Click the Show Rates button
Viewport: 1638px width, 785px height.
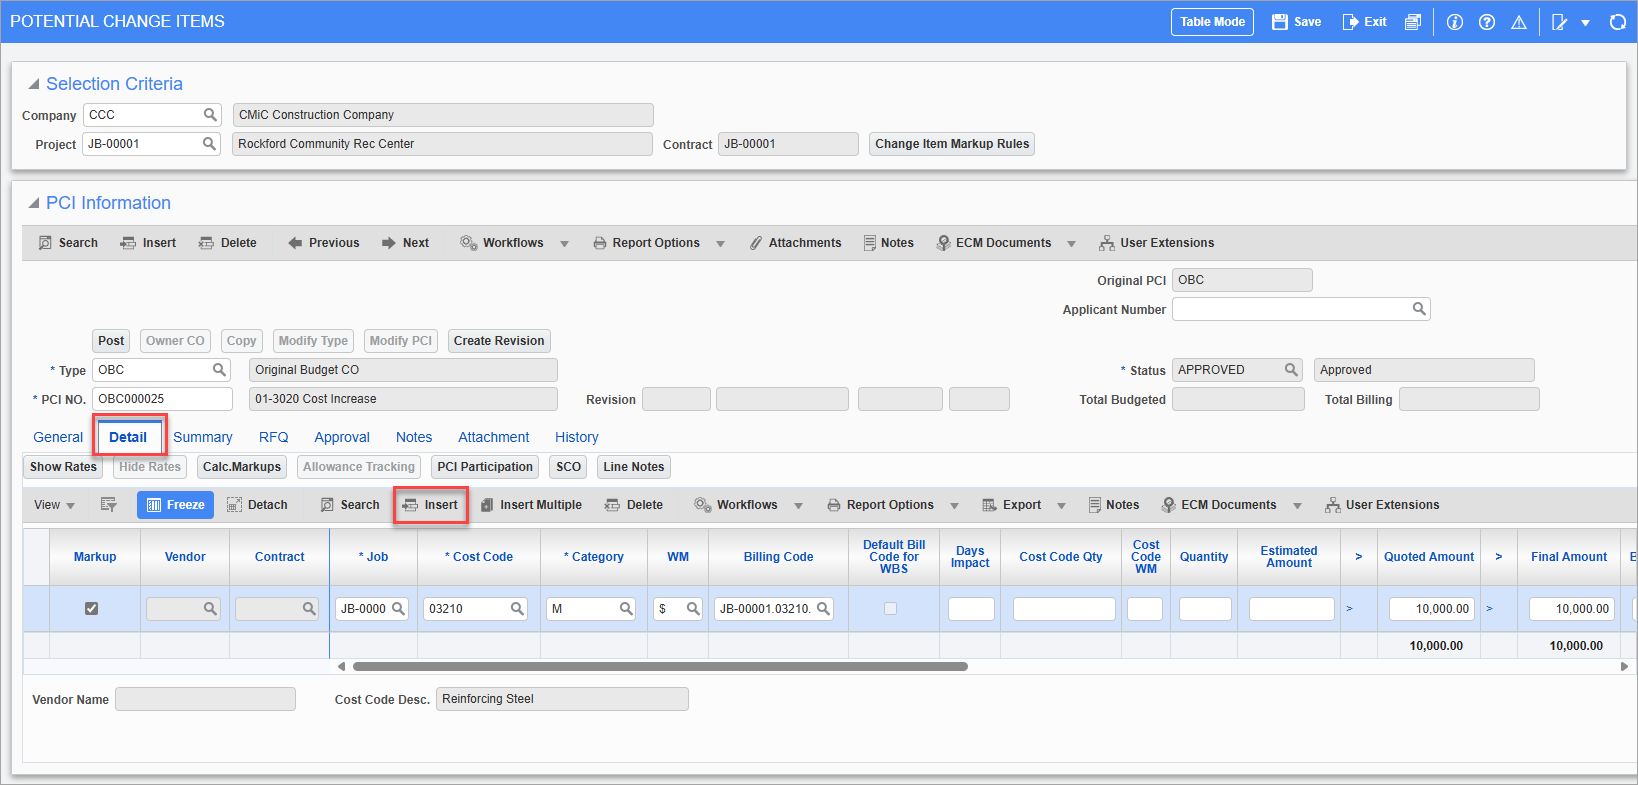[x=63, y=467]
